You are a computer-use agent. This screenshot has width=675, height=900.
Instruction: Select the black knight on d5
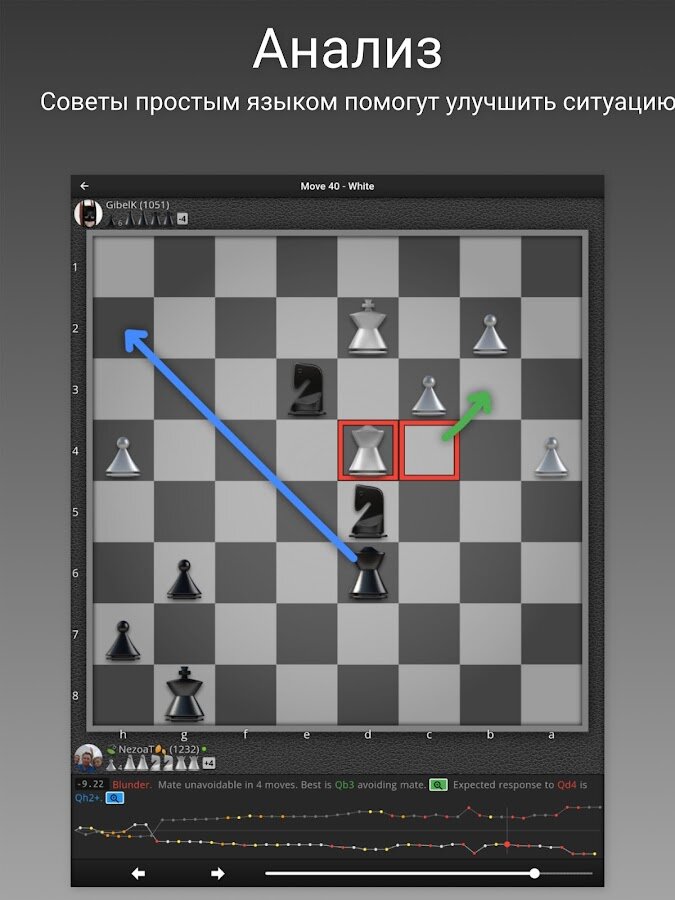coord(367,511)
